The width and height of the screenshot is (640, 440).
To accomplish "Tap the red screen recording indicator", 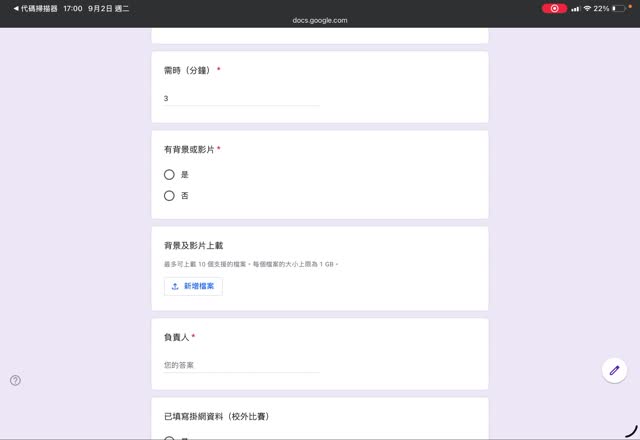I will pos(554,8).
